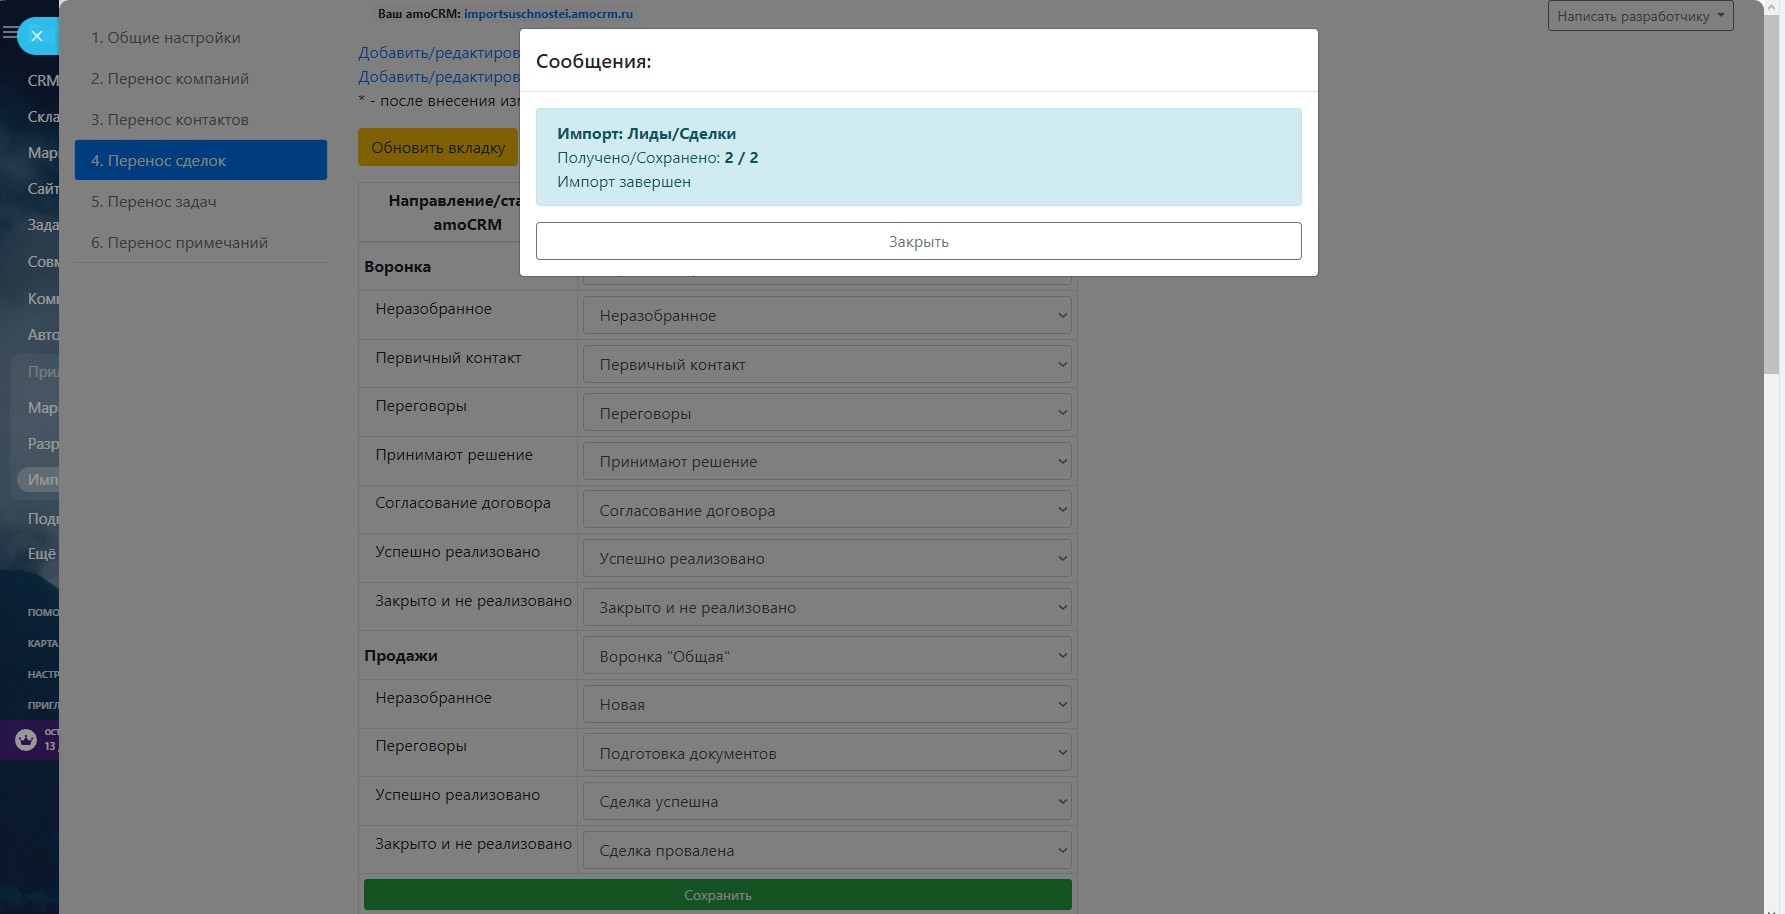Image resolution: width=1785 pixels, height=914 pixels.
Task: Open the Первичный контакт select box
Action: 827,364
